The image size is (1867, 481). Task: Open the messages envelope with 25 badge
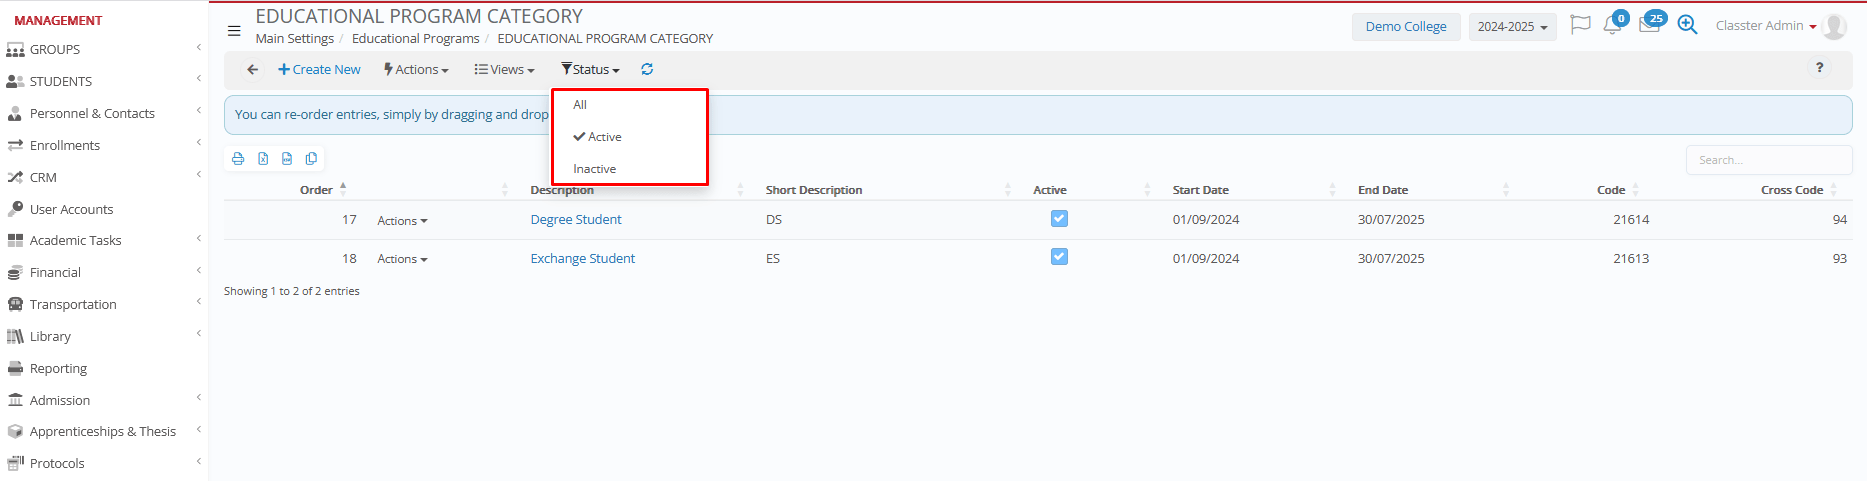point(1649,26)
